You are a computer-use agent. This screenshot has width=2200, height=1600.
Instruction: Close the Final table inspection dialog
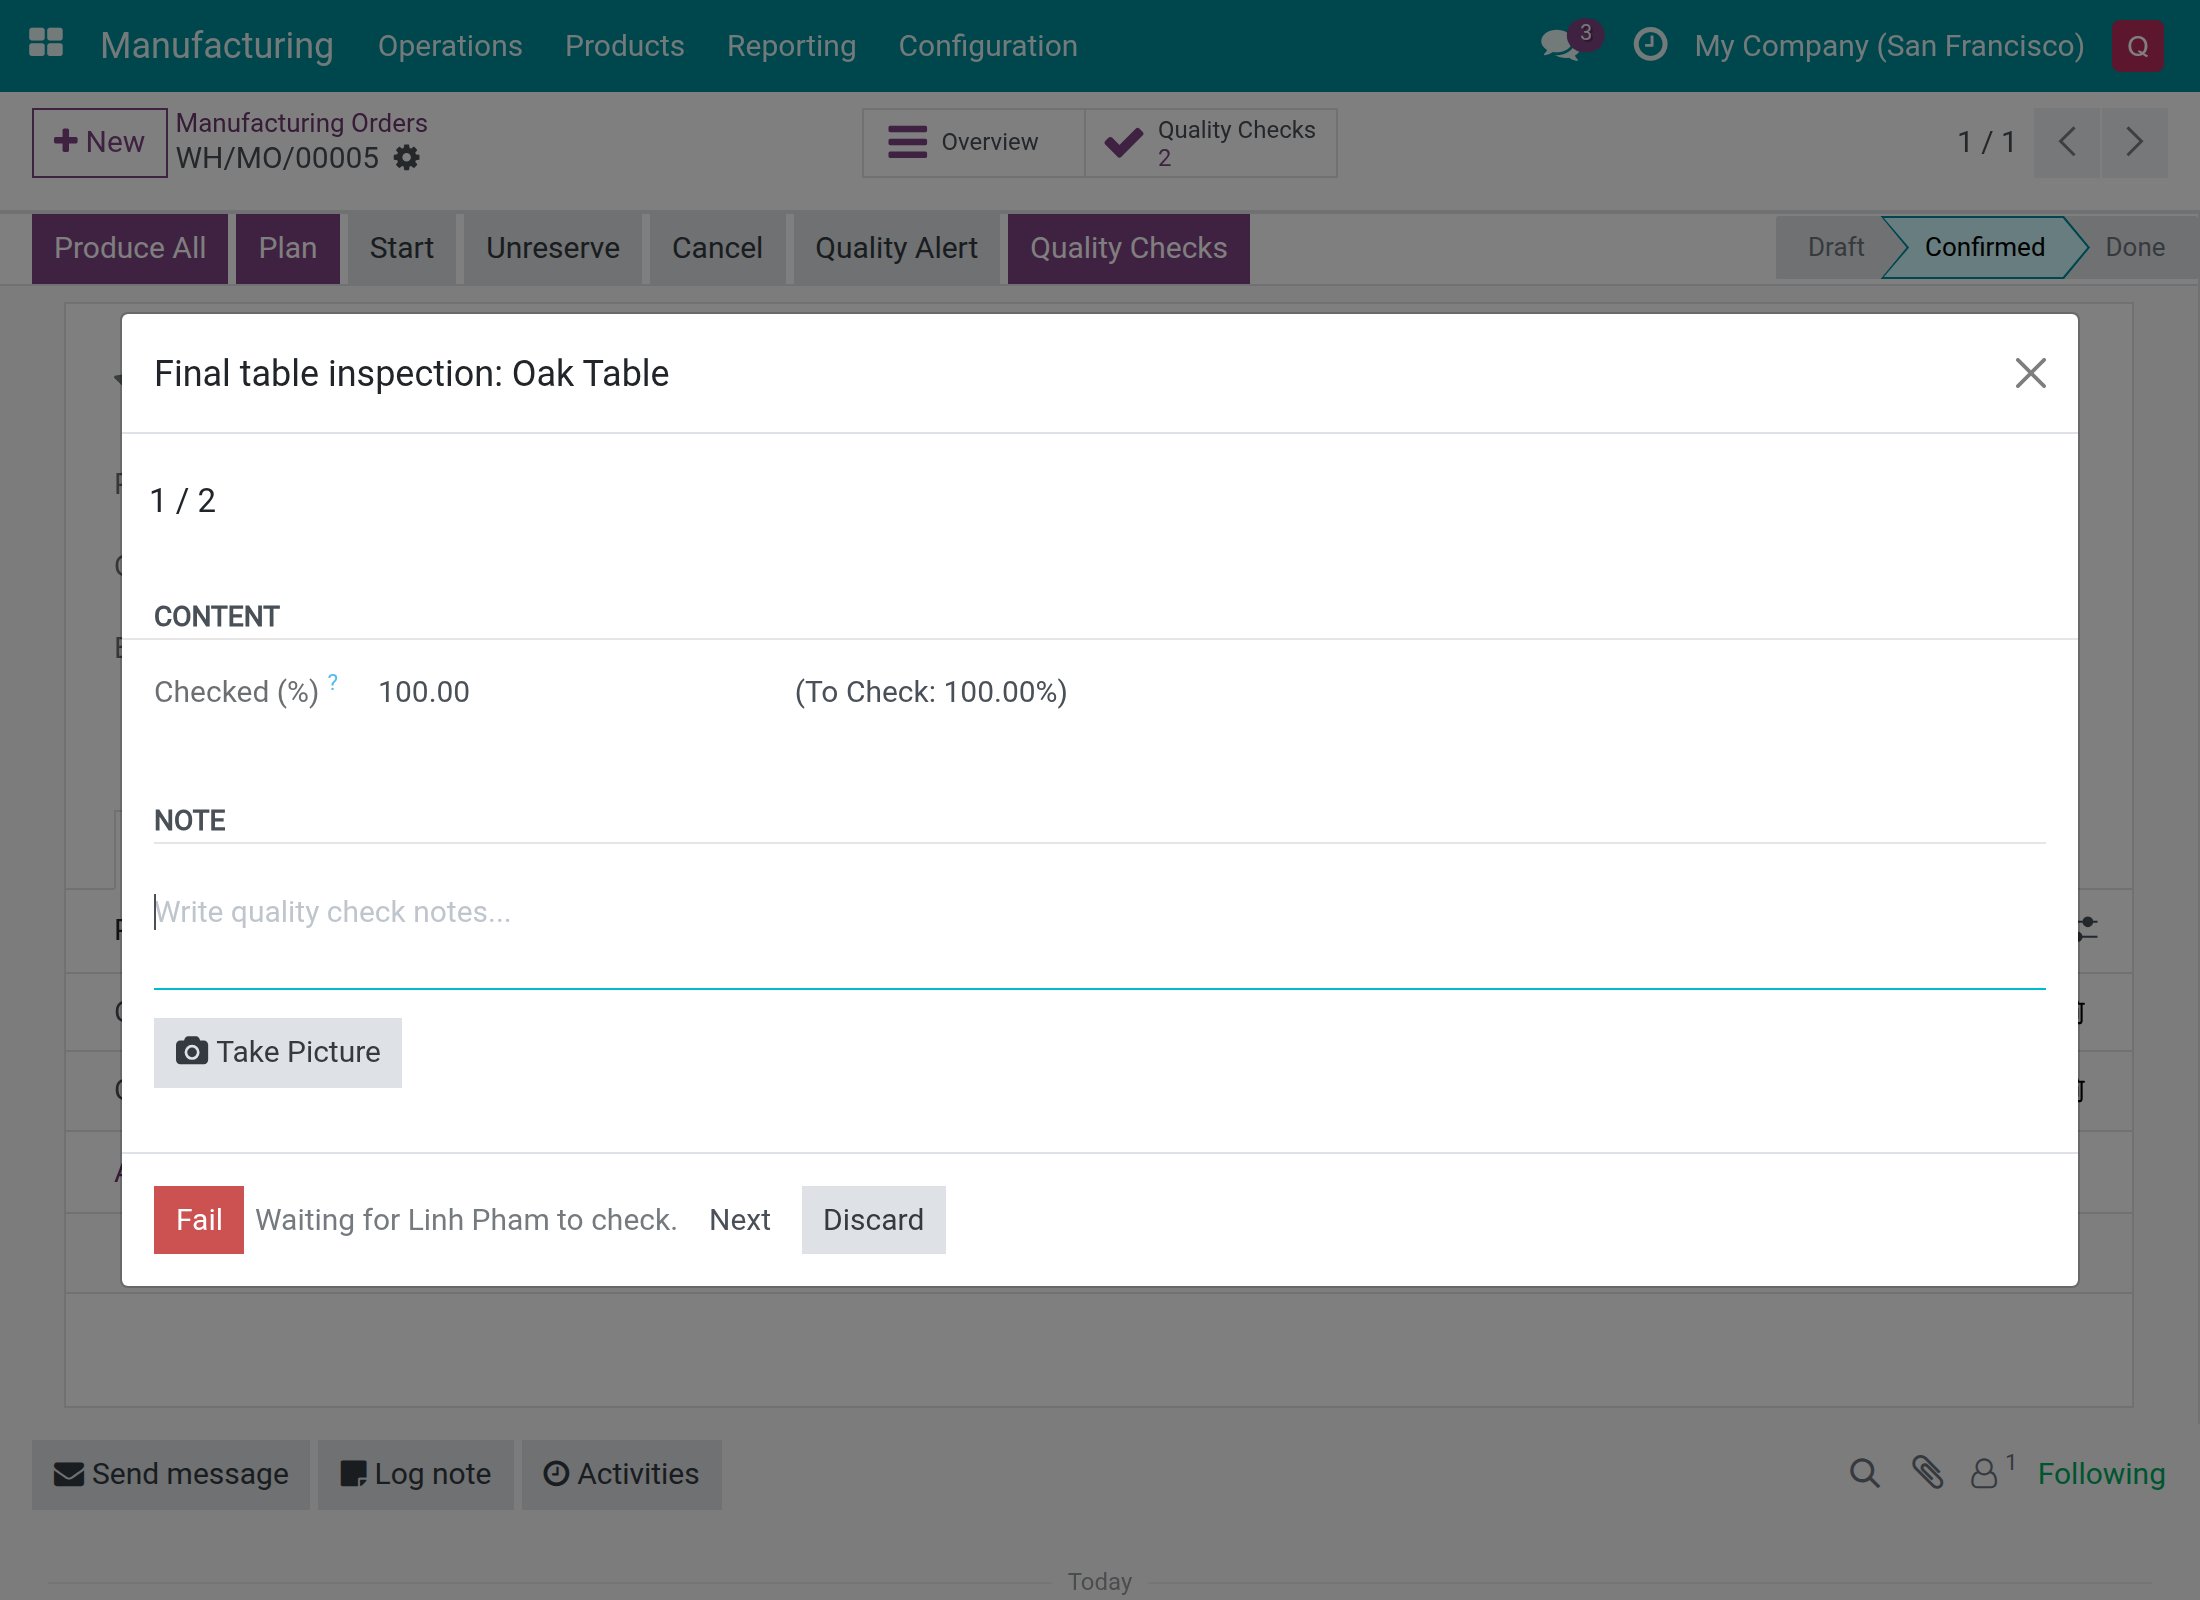(2030, 373)
